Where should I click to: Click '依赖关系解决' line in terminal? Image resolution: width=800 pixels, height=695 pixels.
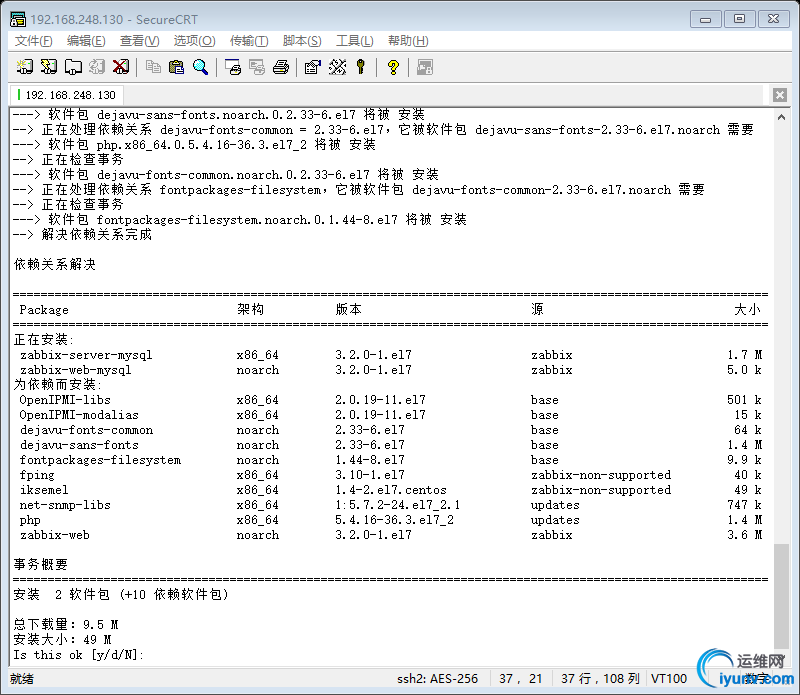tap(55, 264)
